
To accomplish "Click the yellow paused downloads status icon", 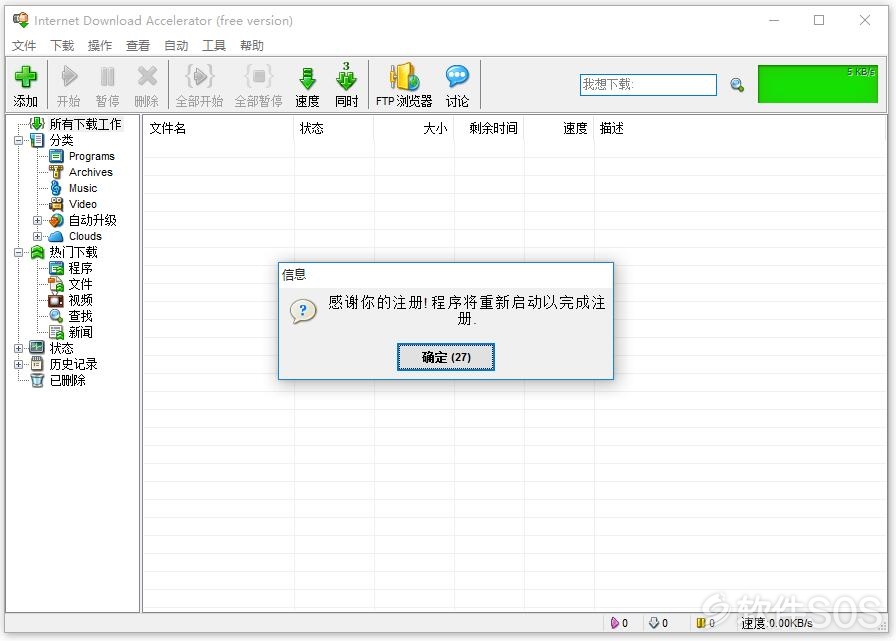I will coord(701,623).
